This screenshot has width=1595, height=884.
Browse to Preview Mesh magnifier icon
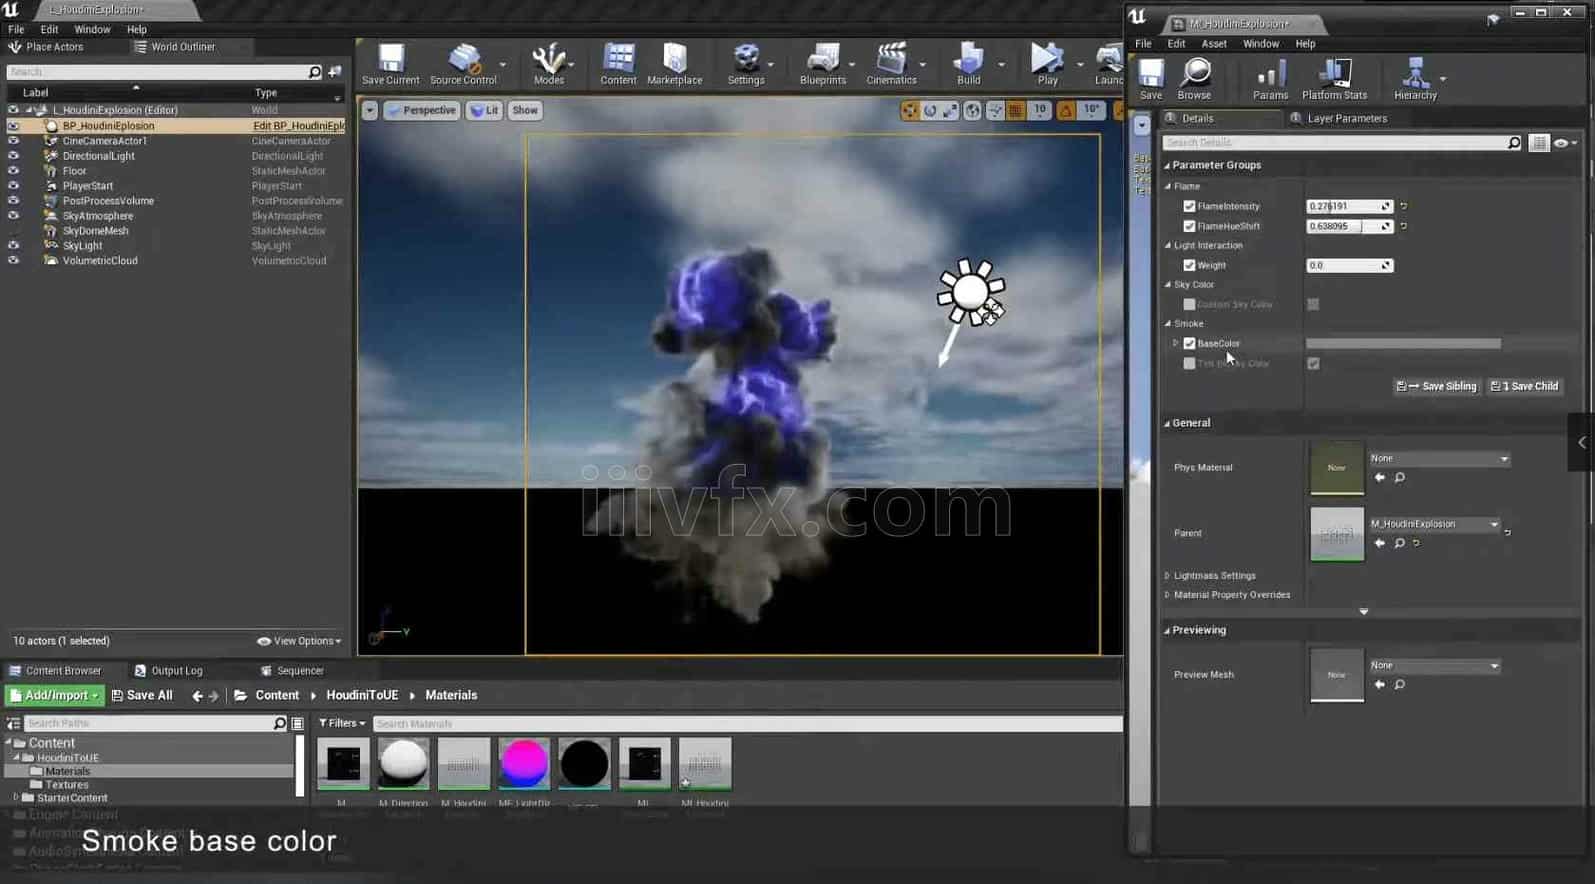click(x=1400, y=685)
